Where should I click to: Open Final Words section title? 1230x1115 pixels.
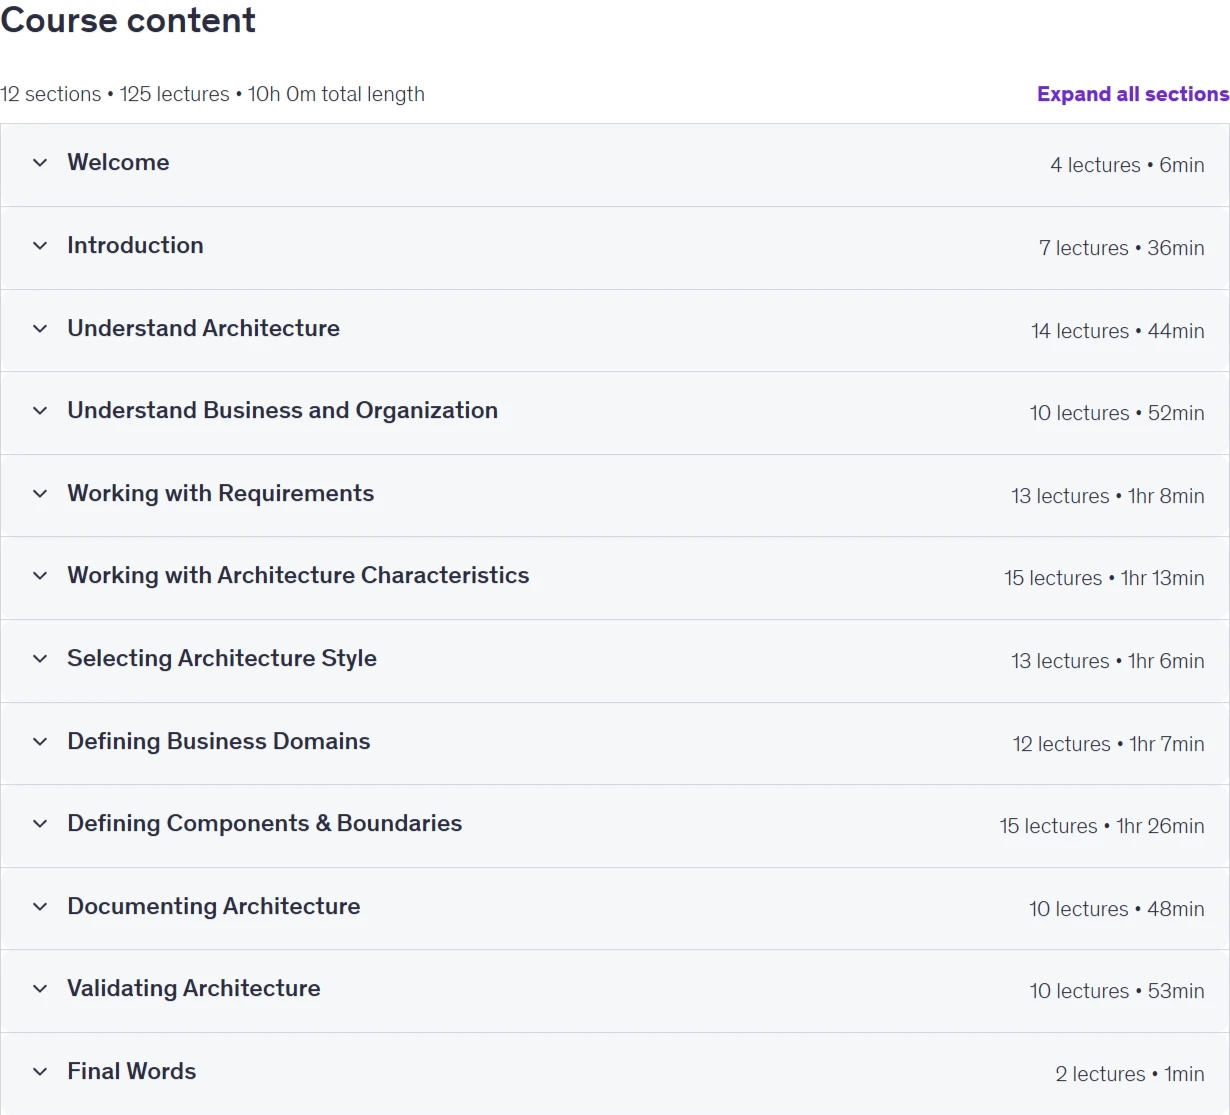point(131,1071)
